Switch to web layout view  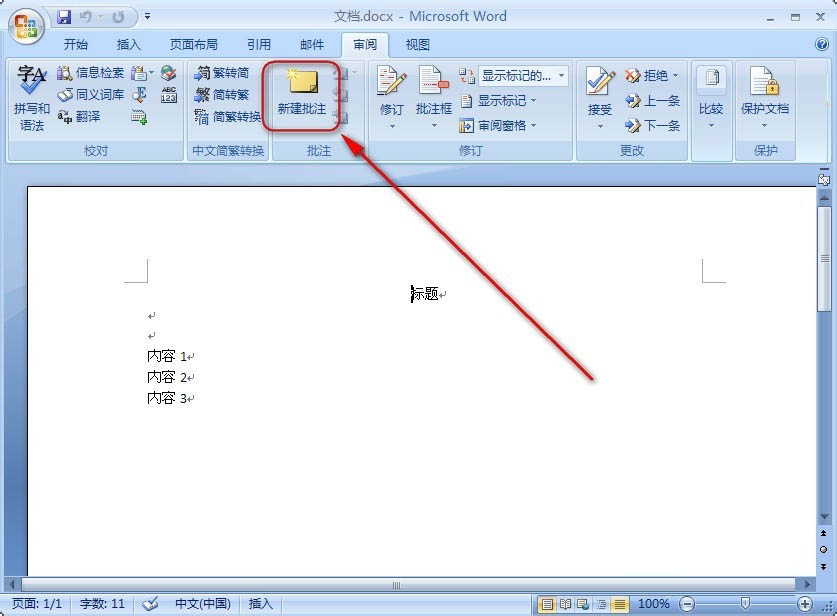(x=583, y=604)
